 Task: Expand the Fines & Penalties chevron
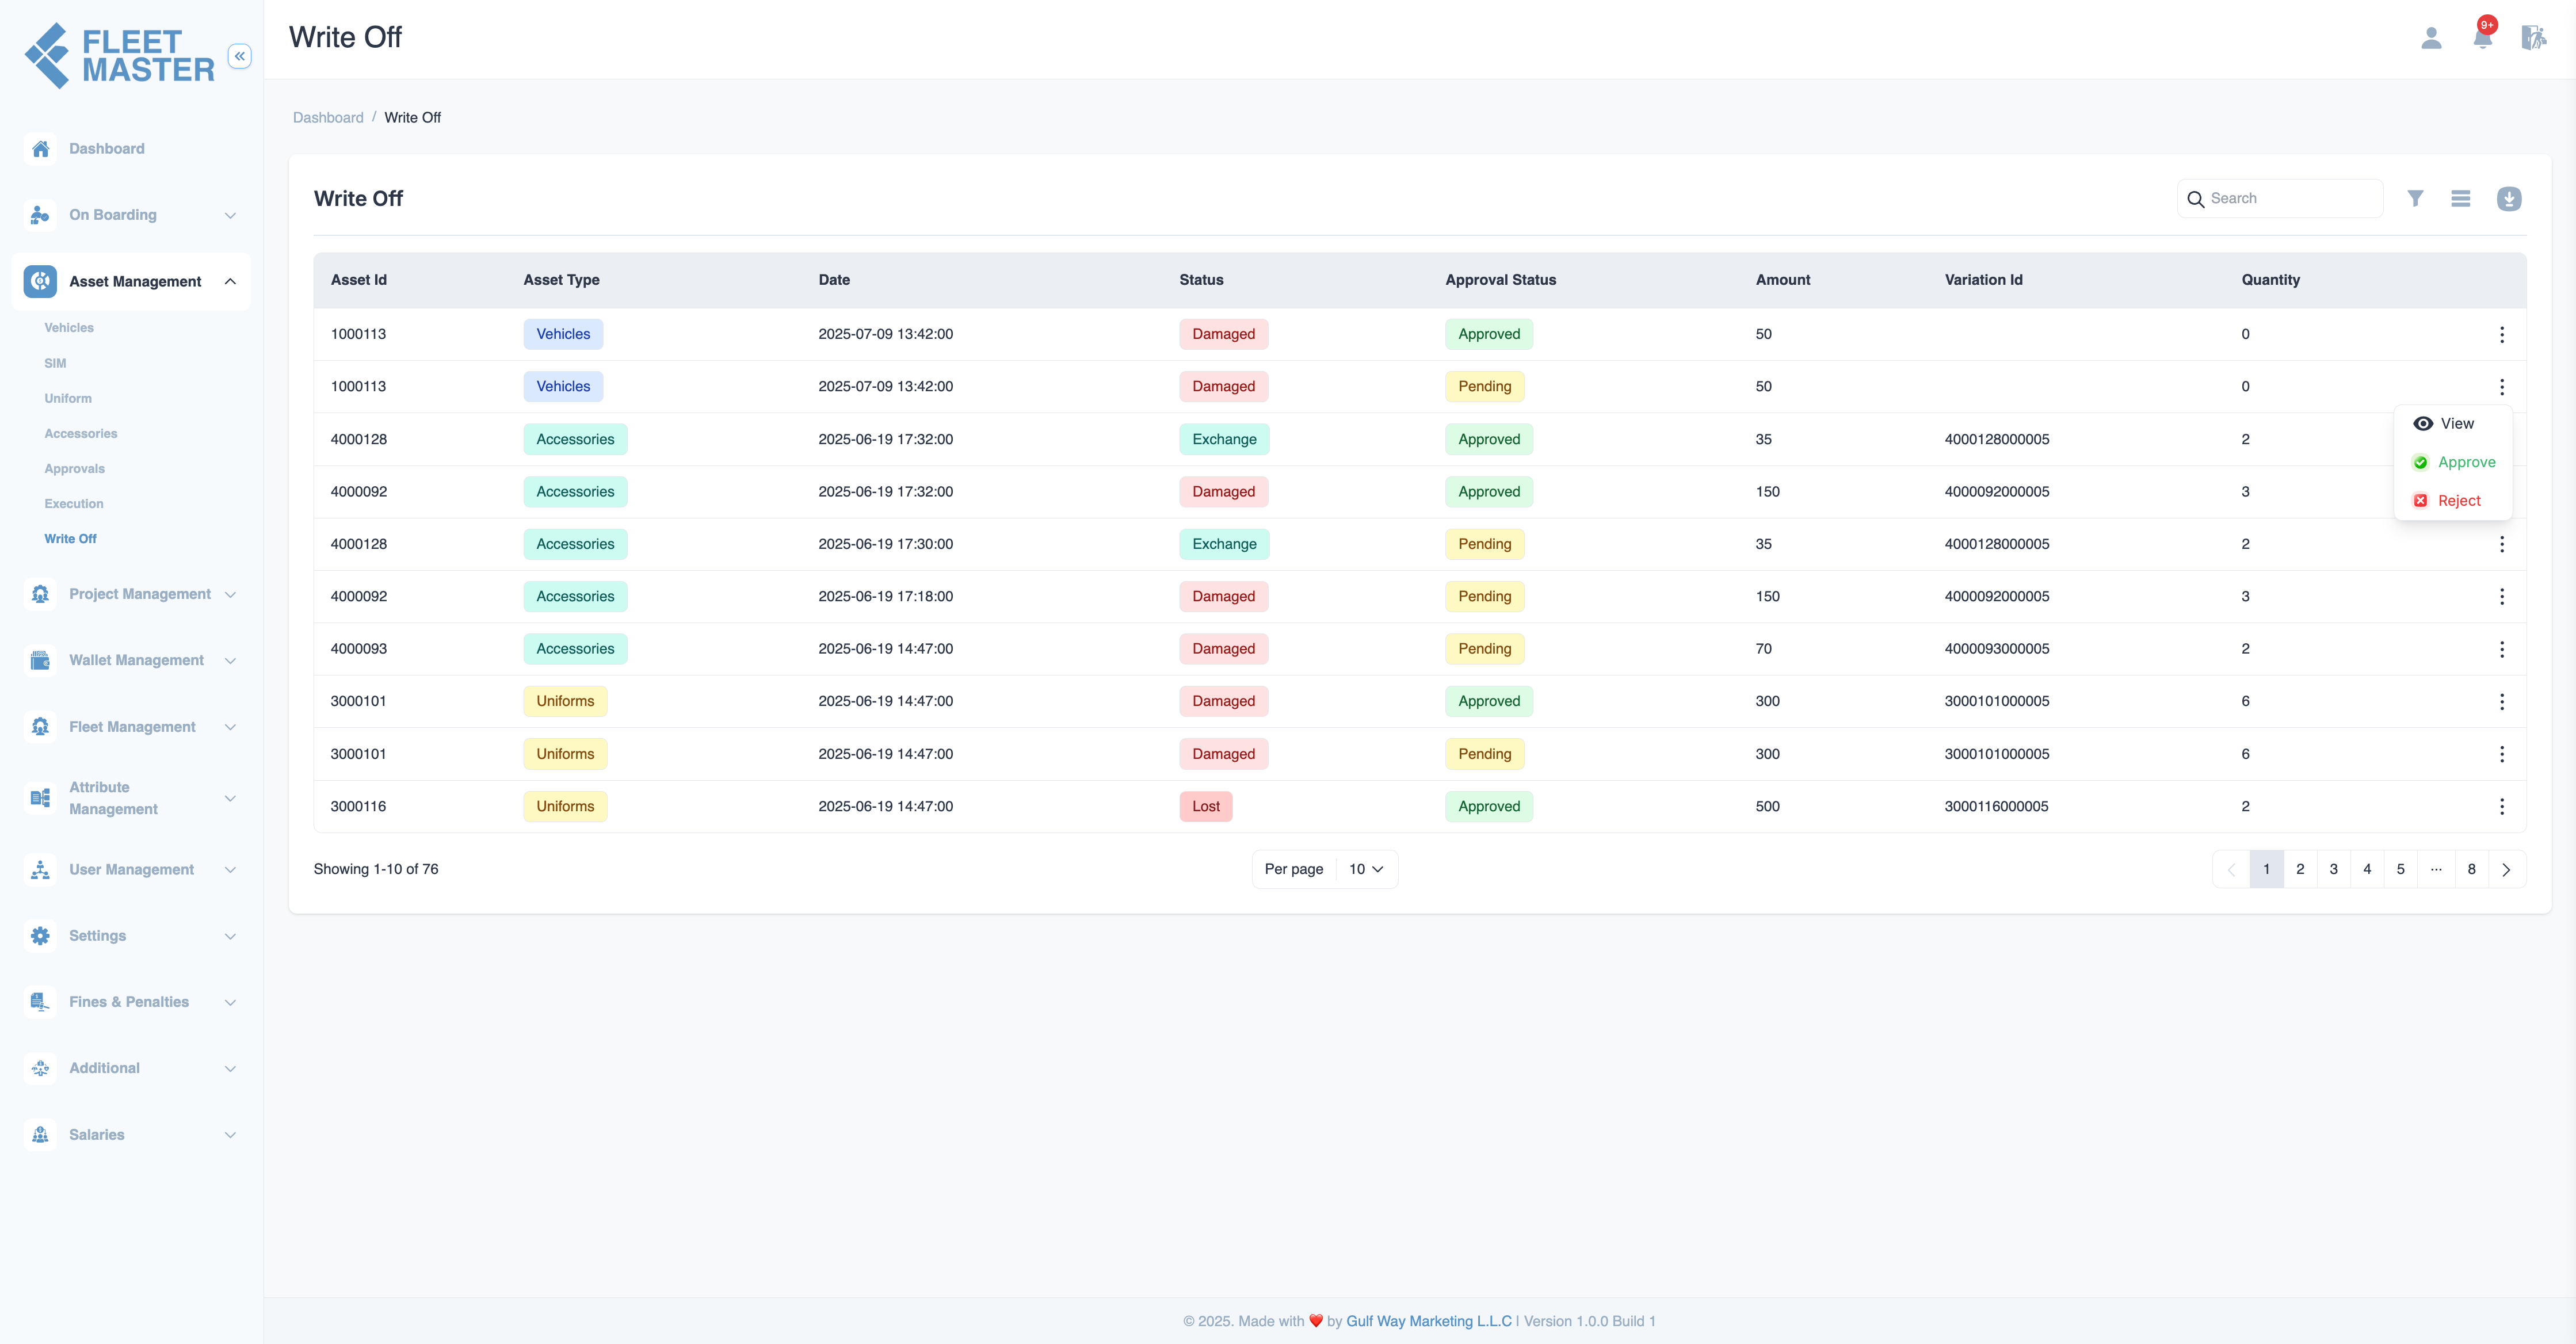point(230,1002)
